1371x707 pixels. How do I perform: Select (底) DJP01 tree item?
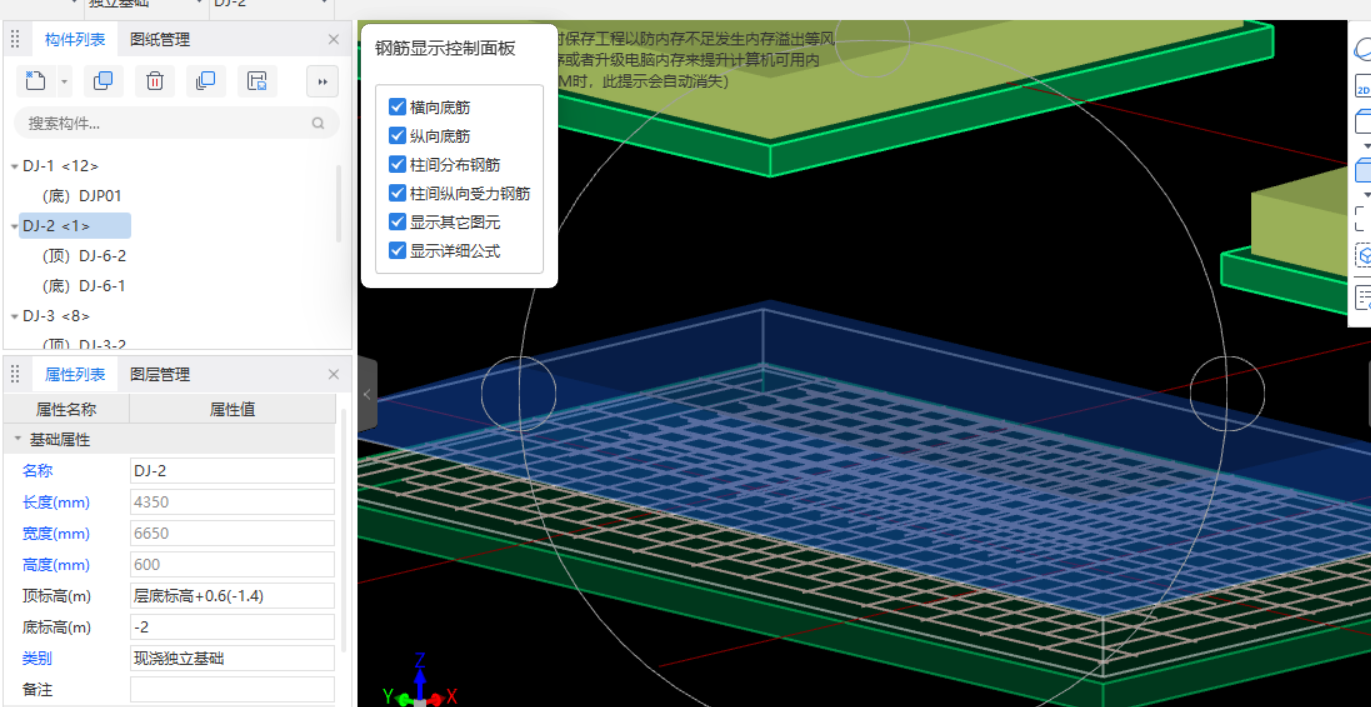82,196
